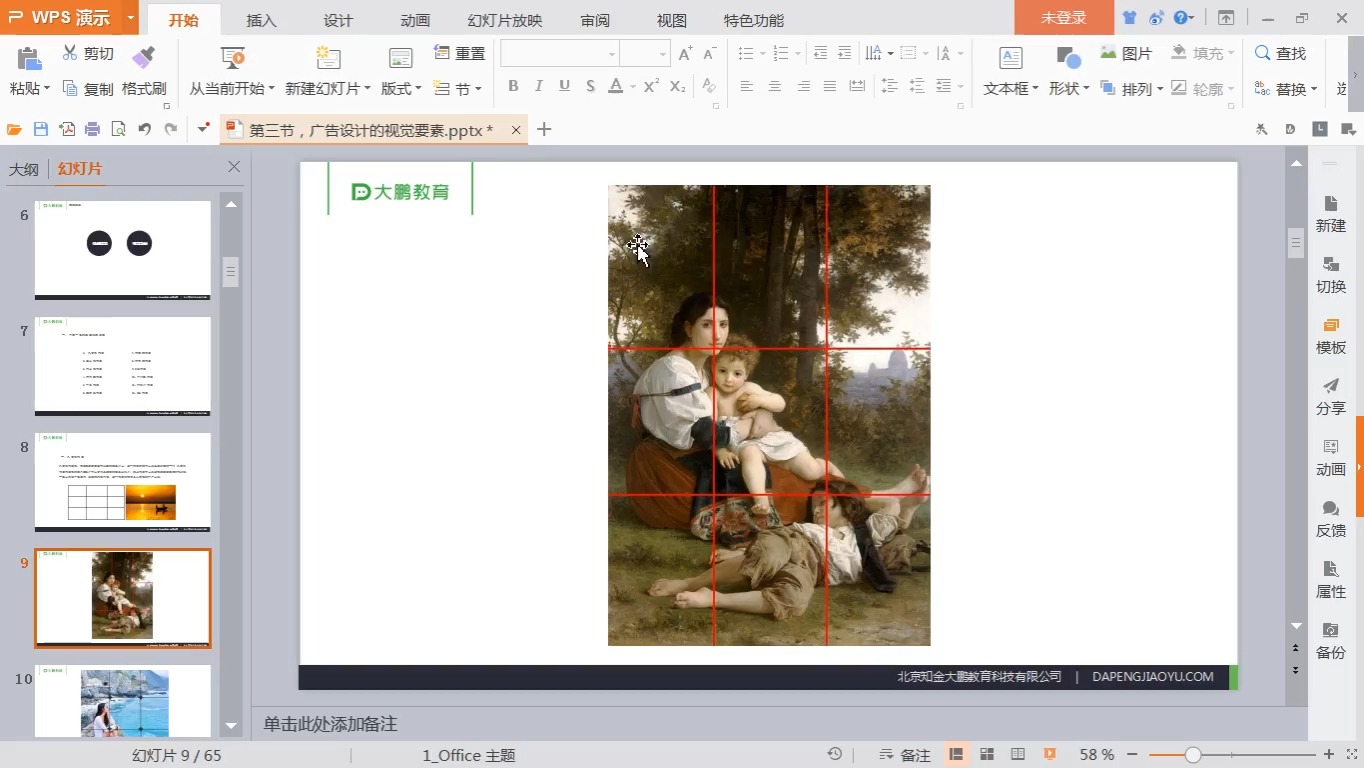The width and height of the screenshot is (1364, 768).
Task: Select the Format Painter (格式刷) brush
Action: click(144, 56)
